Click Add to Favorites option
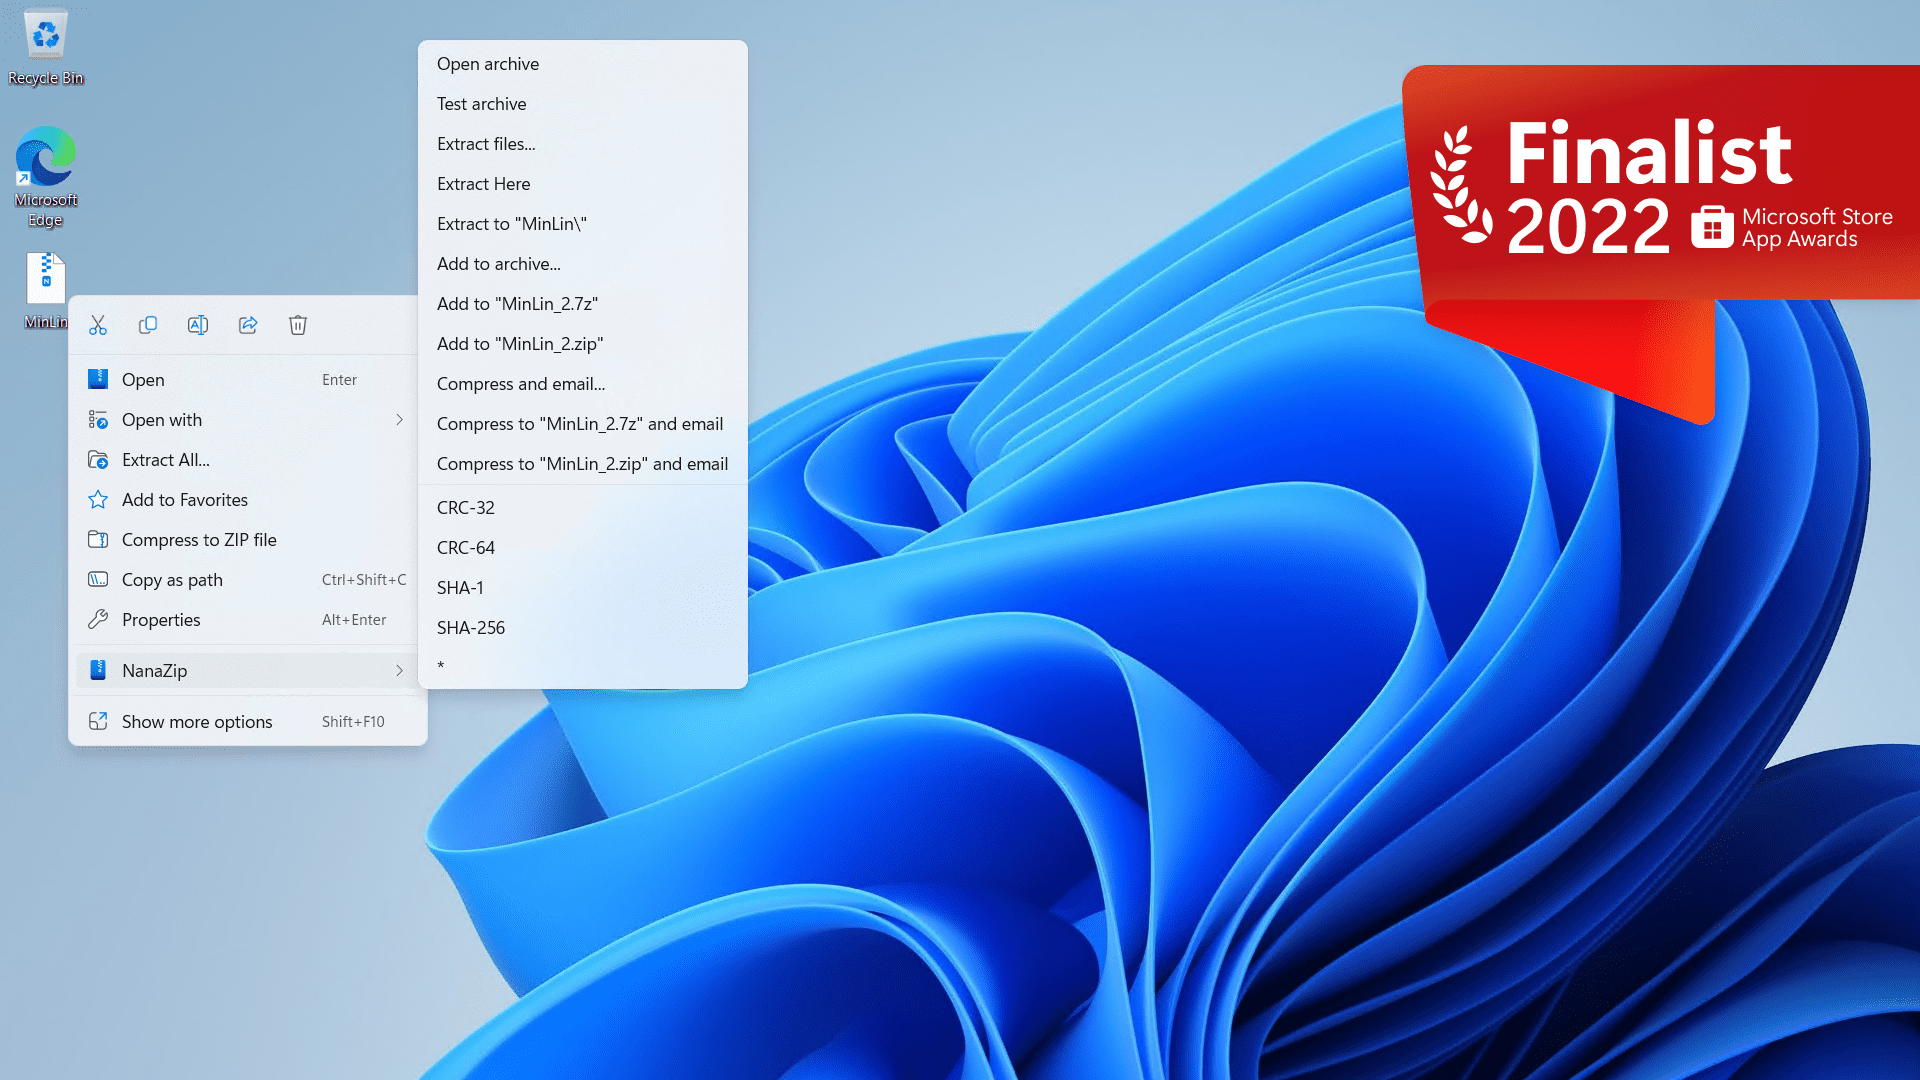The image size is (1920, 1080). [x=185, y=498]
